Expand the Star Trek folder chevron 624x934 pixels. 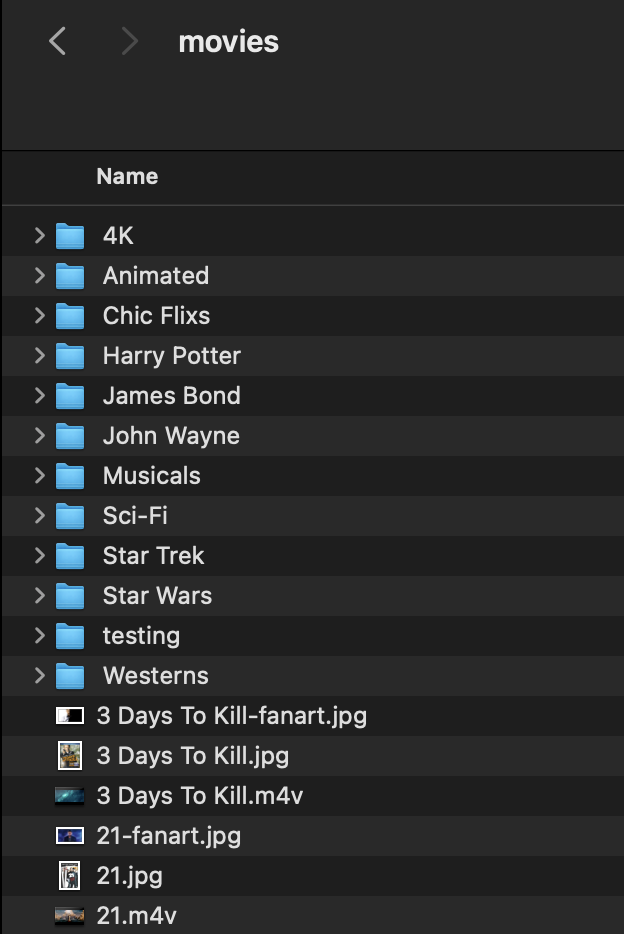39,555
